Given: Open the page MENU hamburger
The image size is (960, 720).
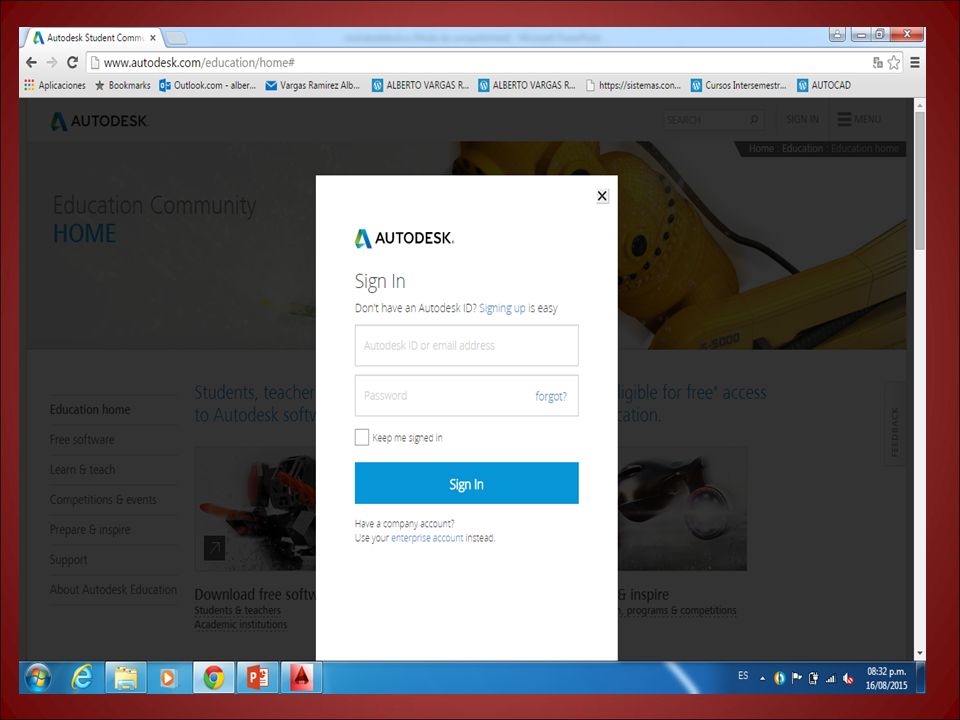Looking at the screenshot, I should [x=859, y=119].
